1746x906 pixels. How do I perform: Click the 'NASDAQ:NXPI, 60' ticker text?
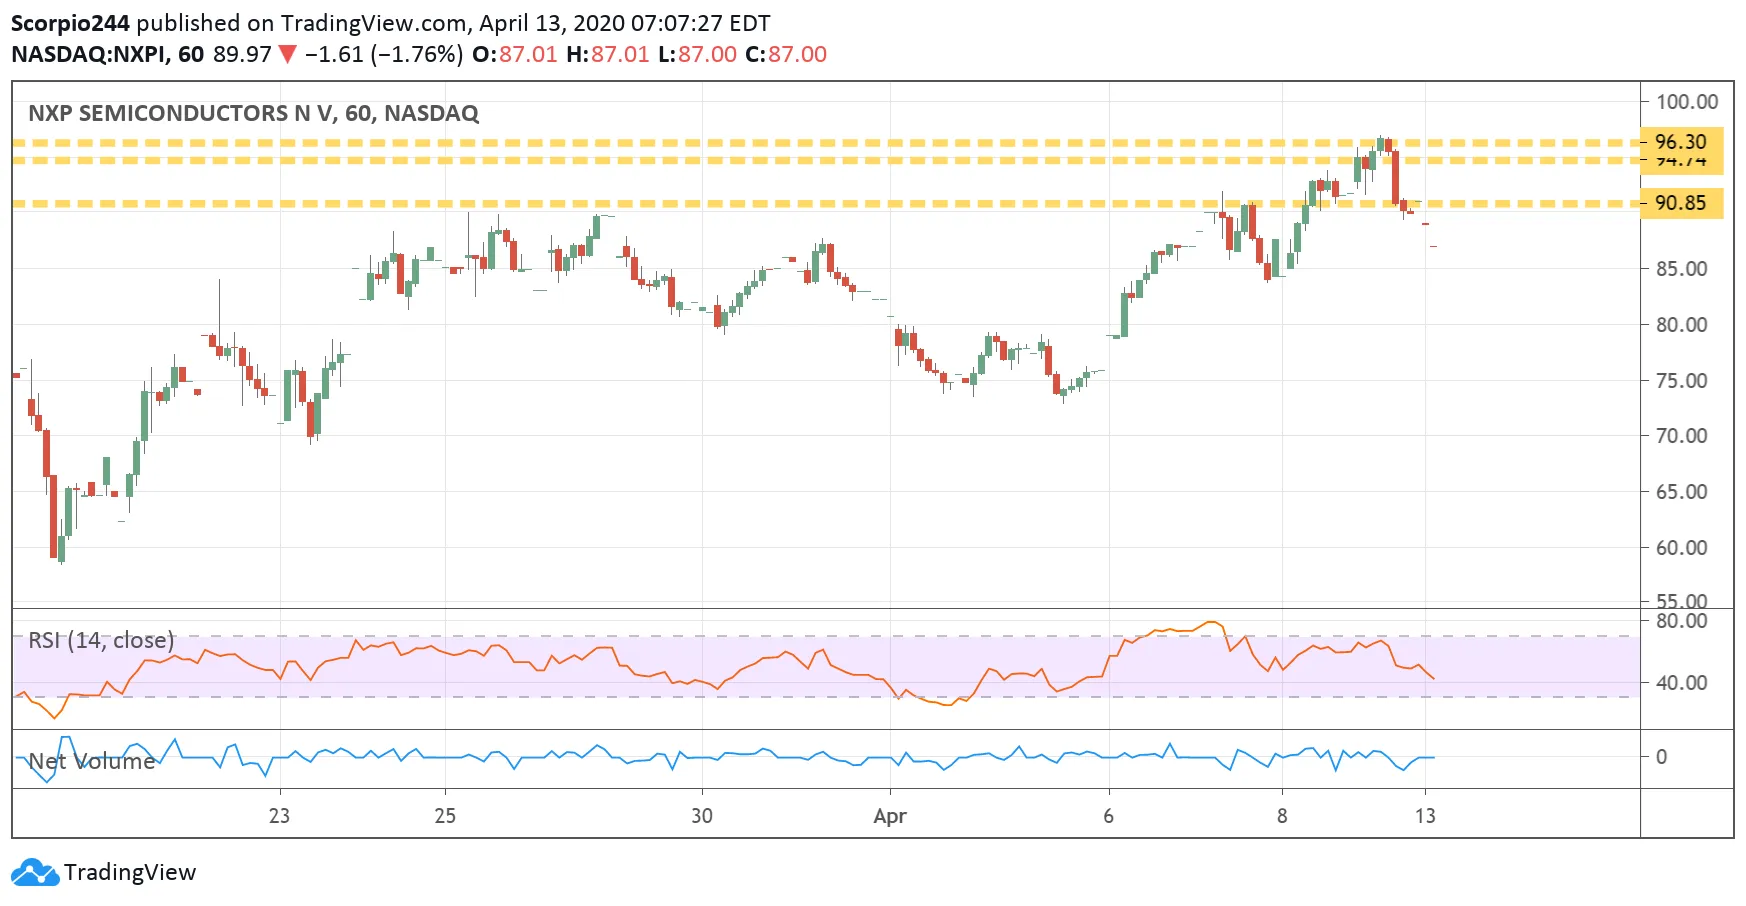click(108, 54)
